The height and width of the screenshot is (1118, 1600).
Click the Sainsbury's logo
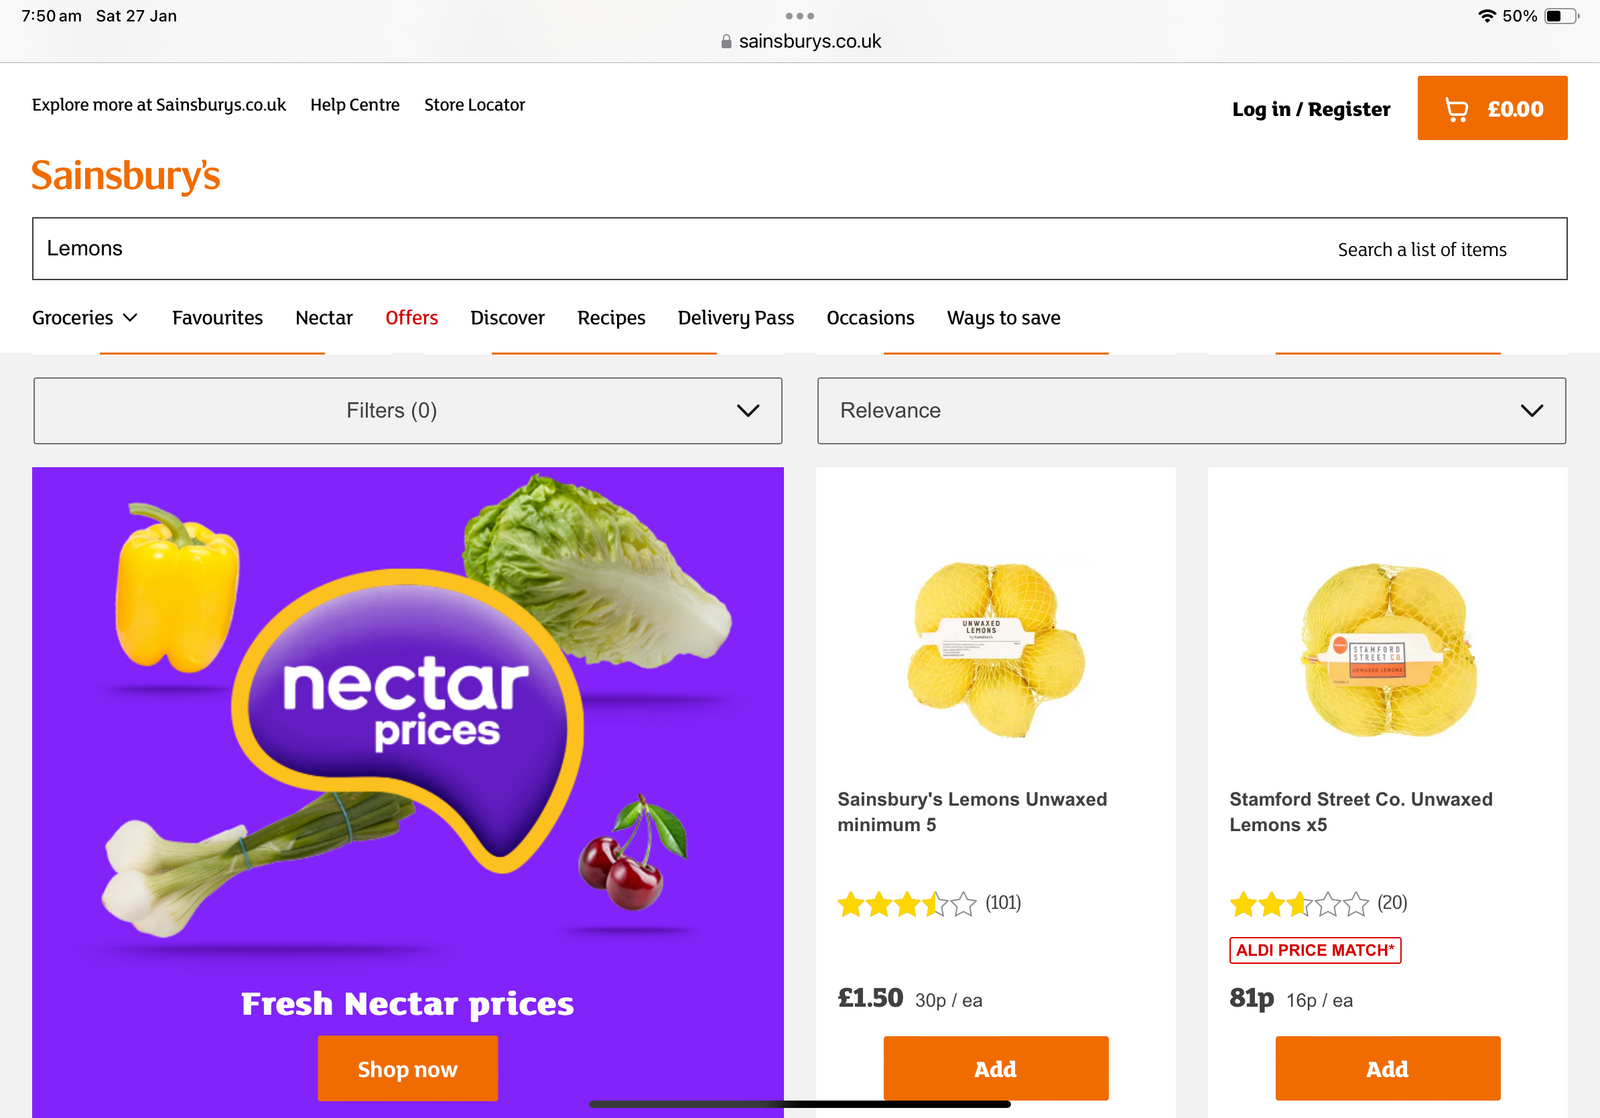click(x=126, y=176)
